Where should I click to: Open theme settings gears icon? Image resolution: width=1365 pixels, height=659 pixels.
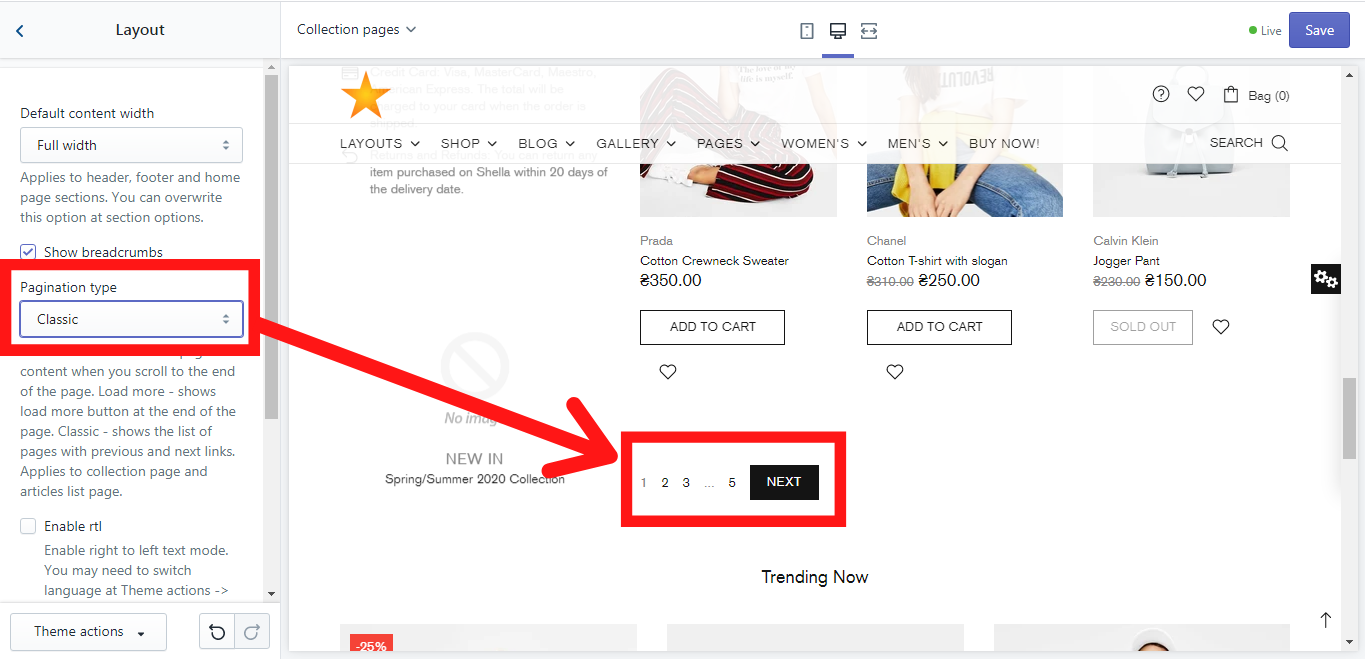[x=1325, y=279]
